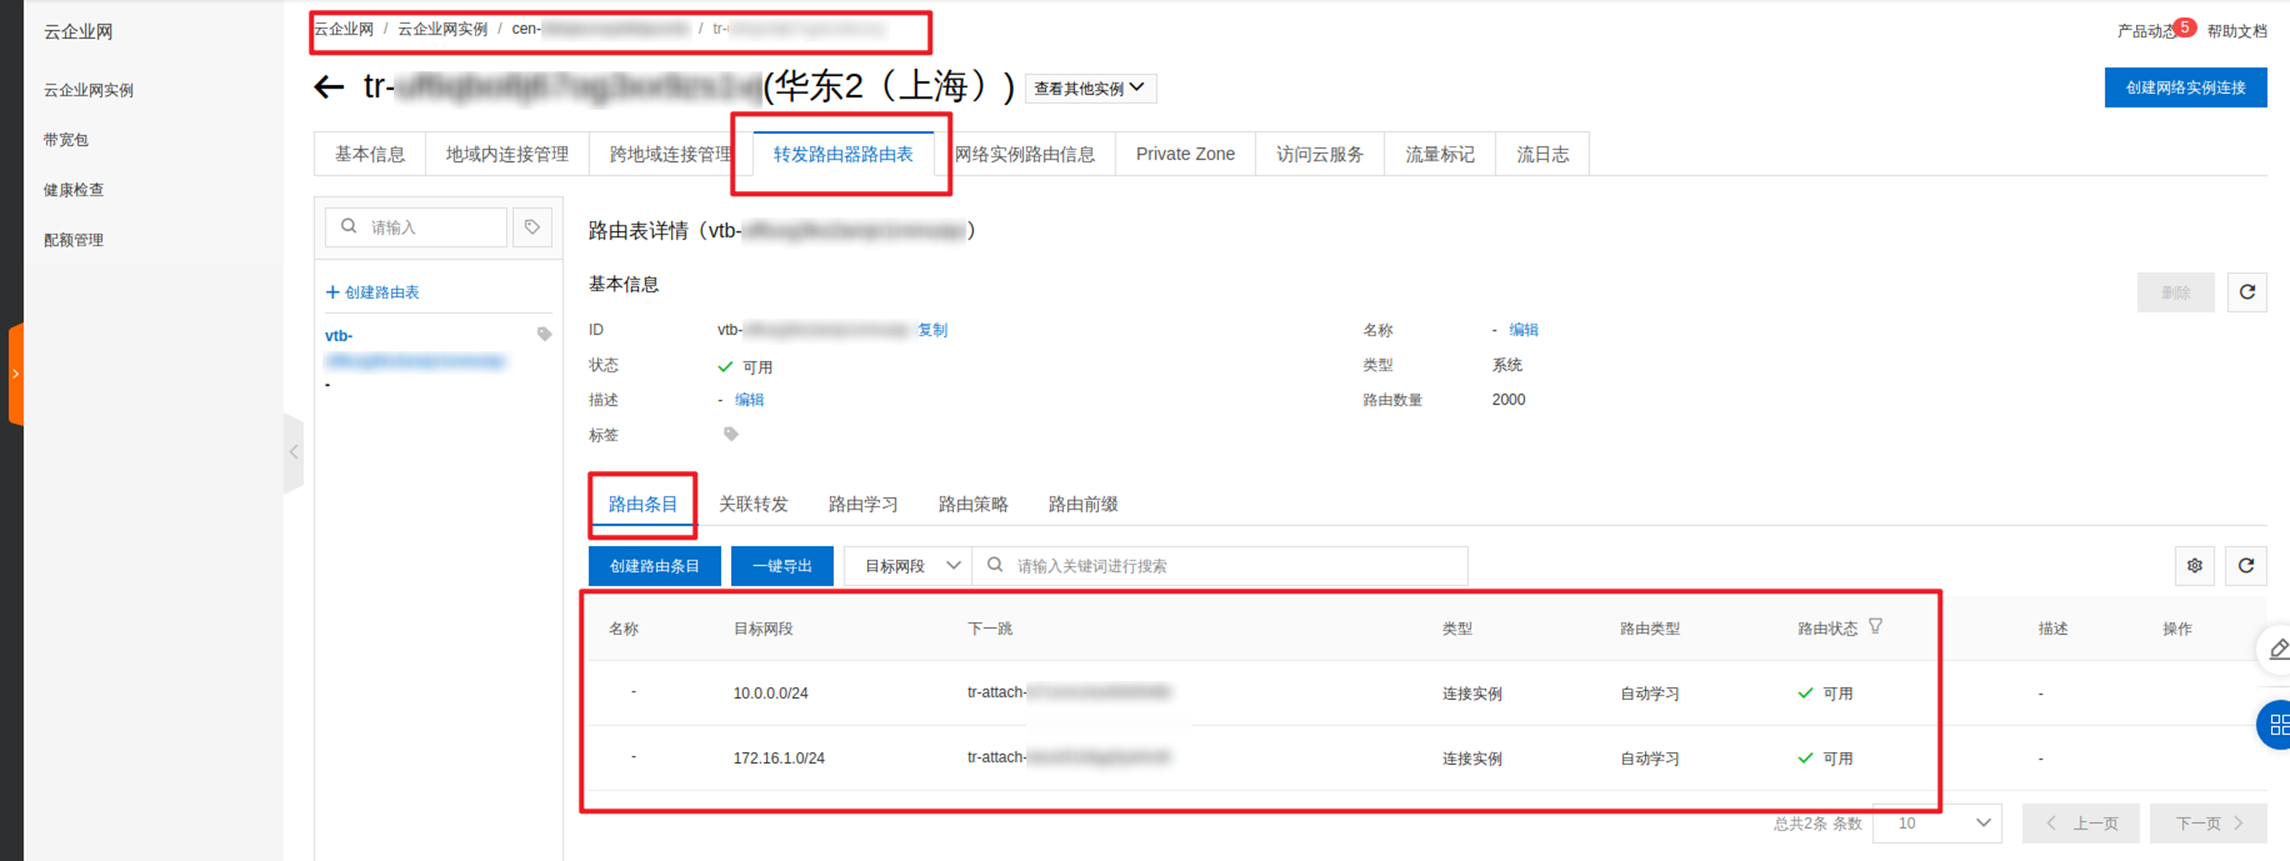Open route list column settings gear
2290x861 pixels.
coord(2195,566)
